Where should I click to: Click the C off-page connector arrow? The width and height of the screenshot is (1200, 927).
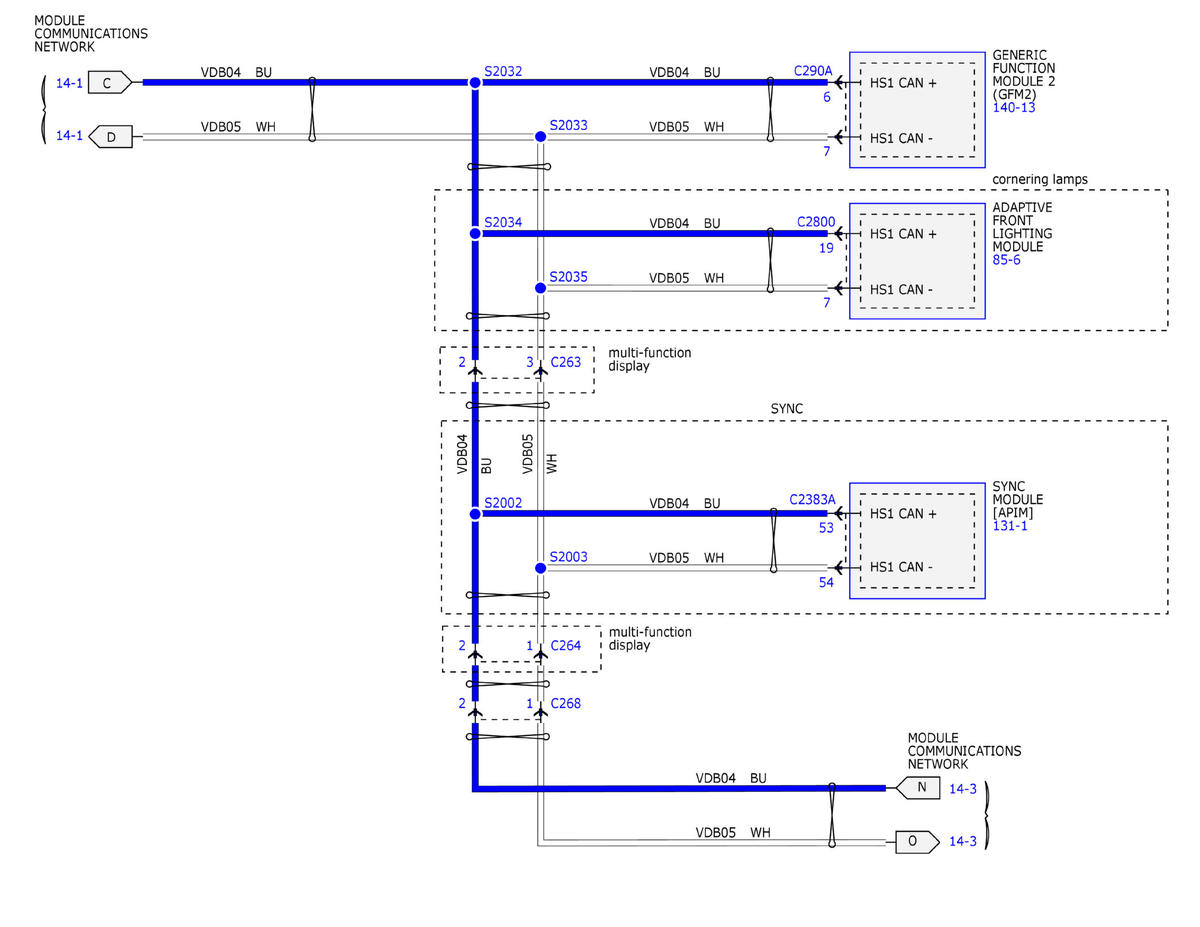pos(110,82)
